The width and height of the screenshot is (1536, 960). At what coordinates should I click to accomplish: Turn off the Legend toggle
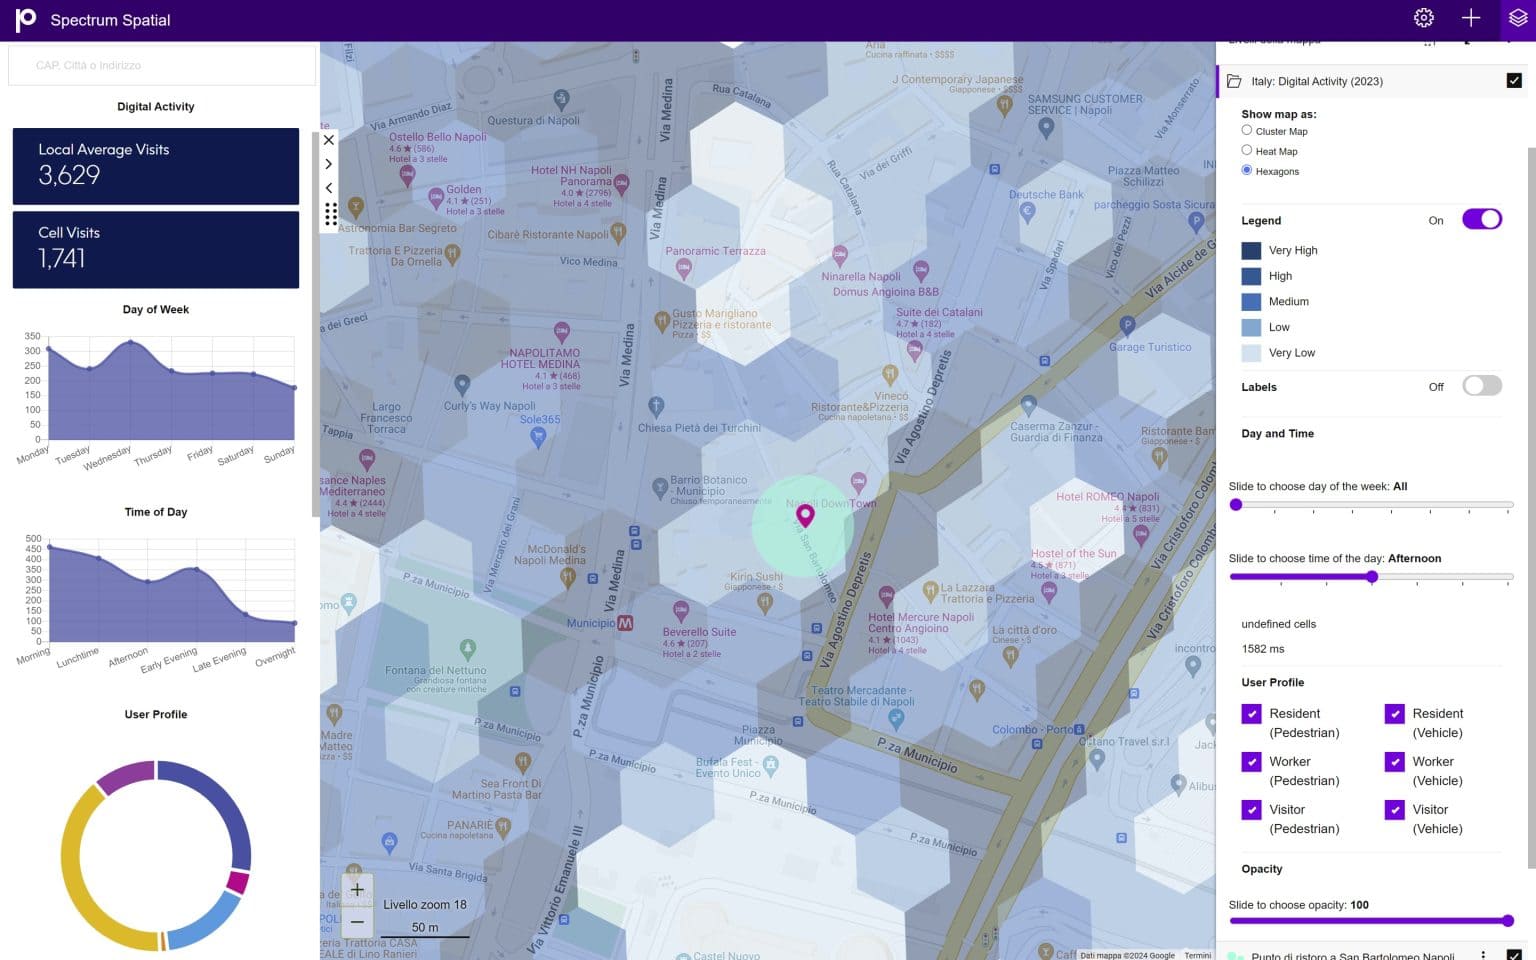(x=1481, y=220)
